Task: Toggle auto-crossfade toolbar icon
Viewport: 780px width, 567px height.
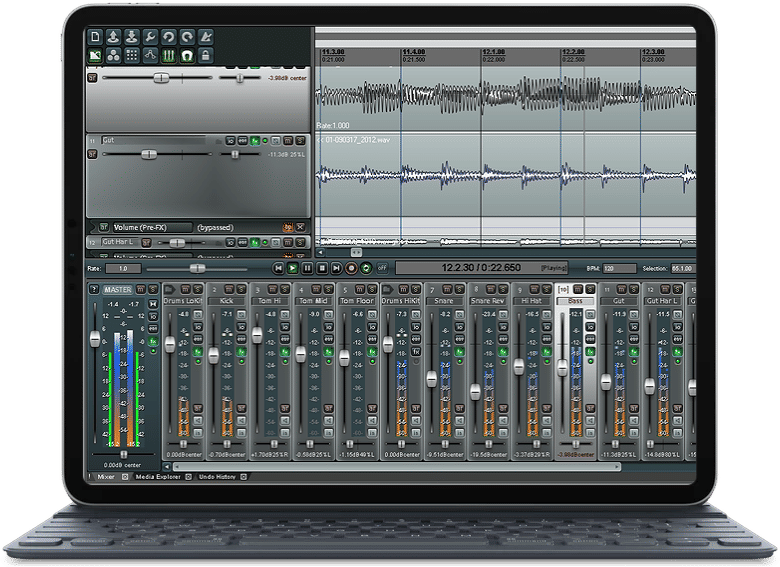Action: click(95, 55)
